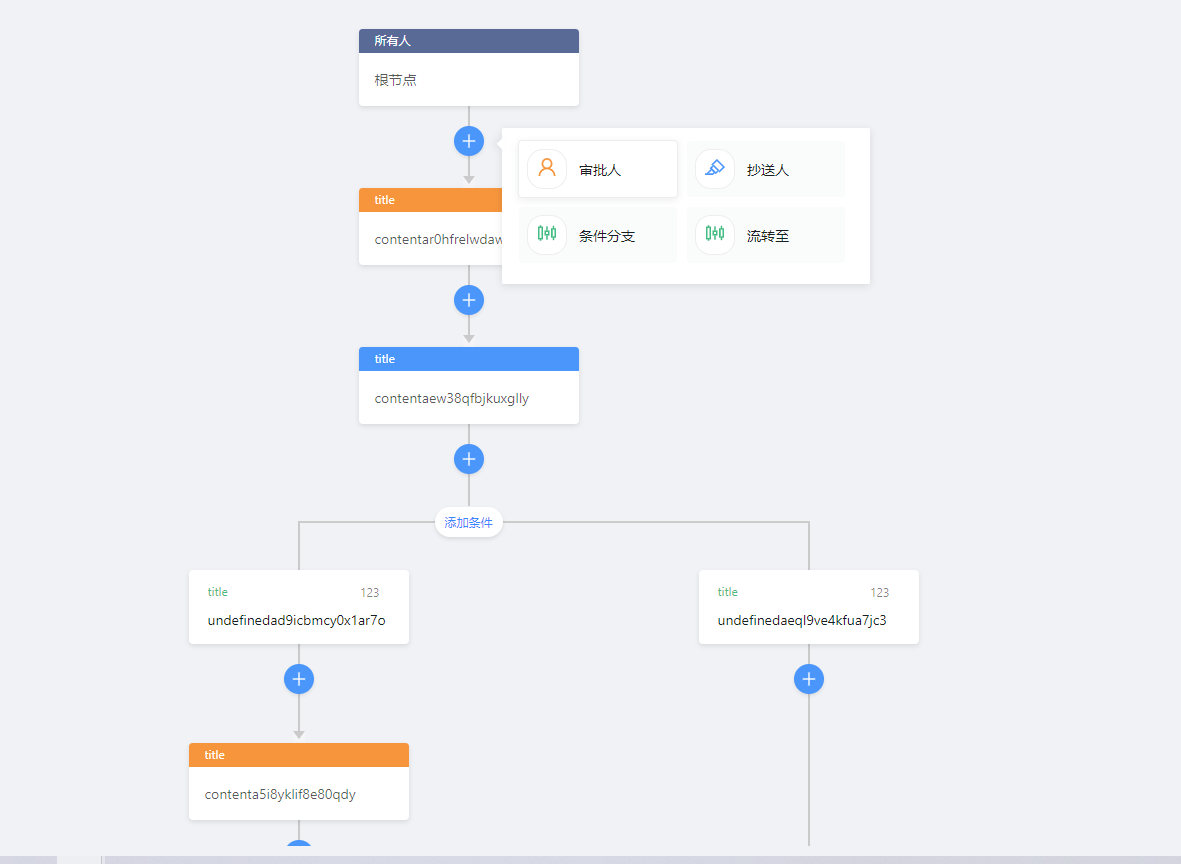Open the contenta5i8yklif8e80qdy approver node

click(x=298, y=794)
